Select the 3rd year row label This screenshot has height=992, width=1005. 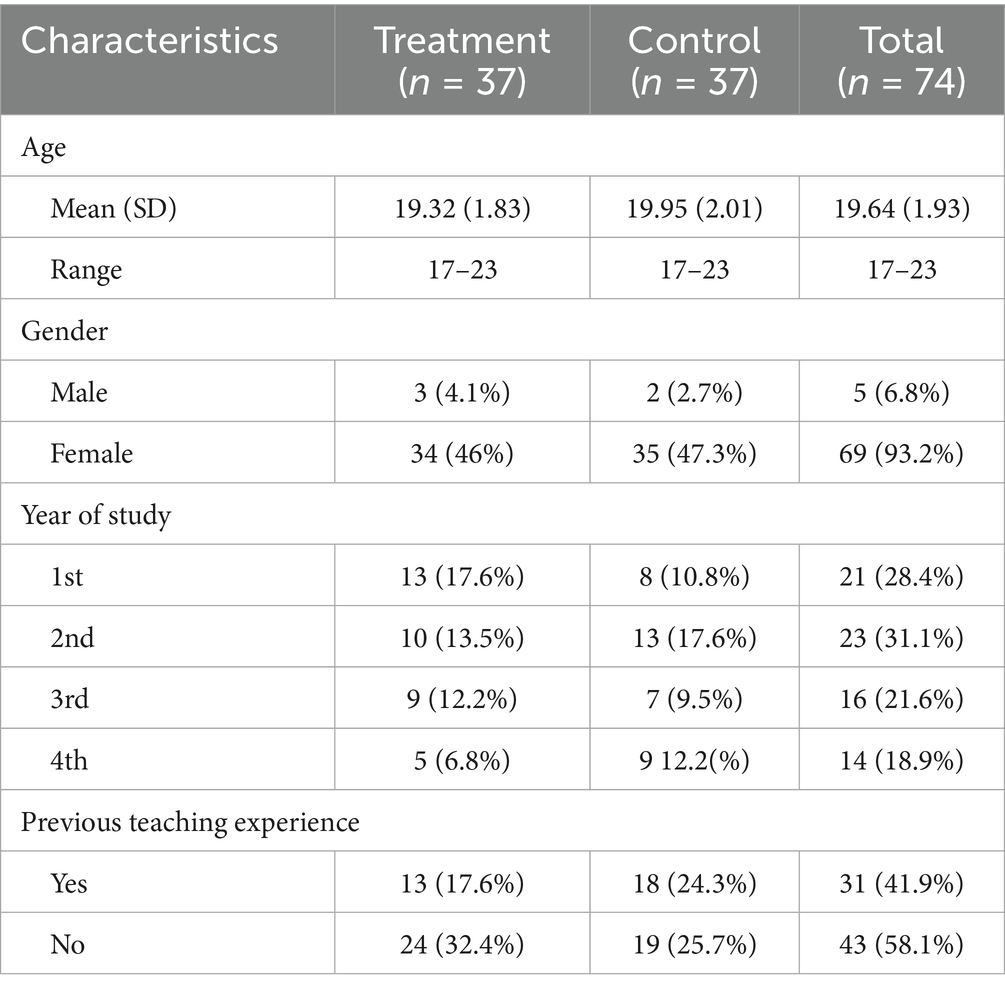(x=69, y=699)
